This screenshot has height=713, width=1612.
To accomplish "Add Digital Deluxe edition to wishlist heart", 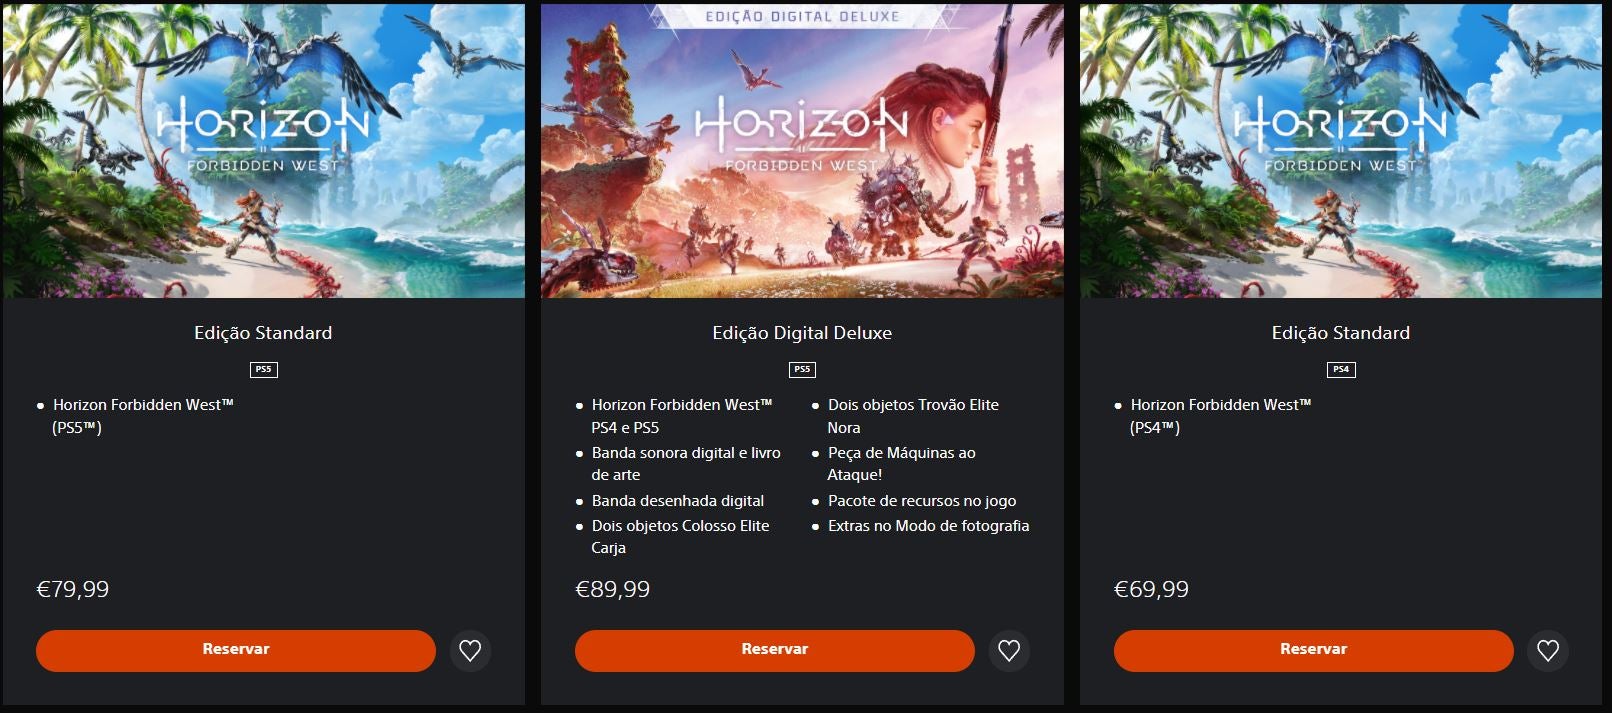I will coord(1009,651).
